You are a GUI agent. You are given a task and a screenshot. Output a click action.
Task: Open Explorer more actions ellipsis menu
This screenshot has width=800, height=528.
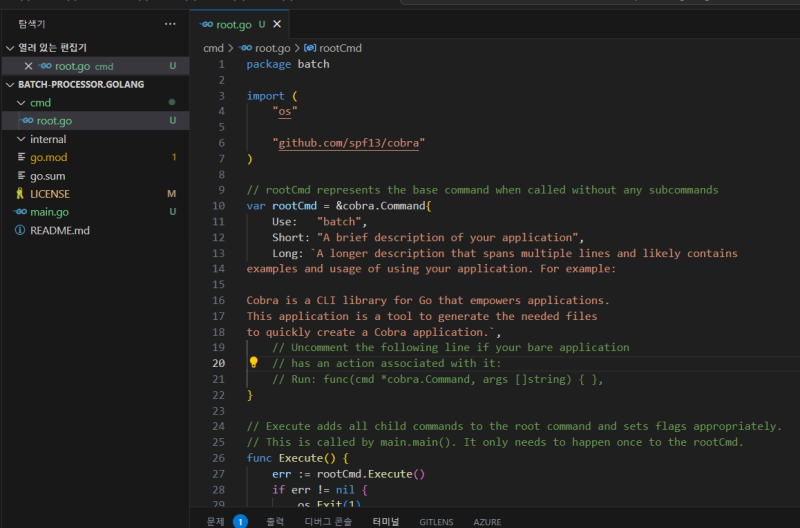click(x=170, y=24)
